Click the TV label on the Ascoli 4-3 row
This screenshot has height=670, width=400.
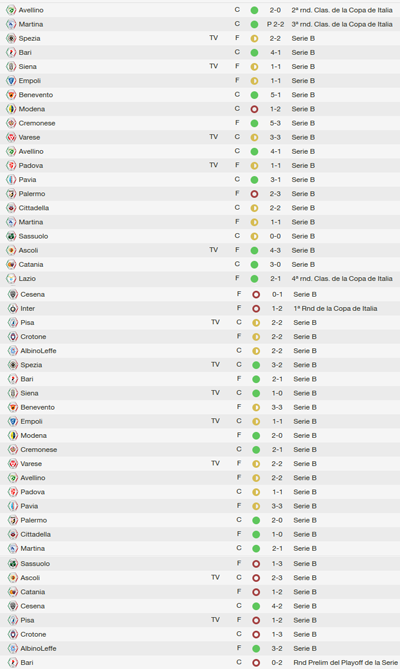point(214,250)
